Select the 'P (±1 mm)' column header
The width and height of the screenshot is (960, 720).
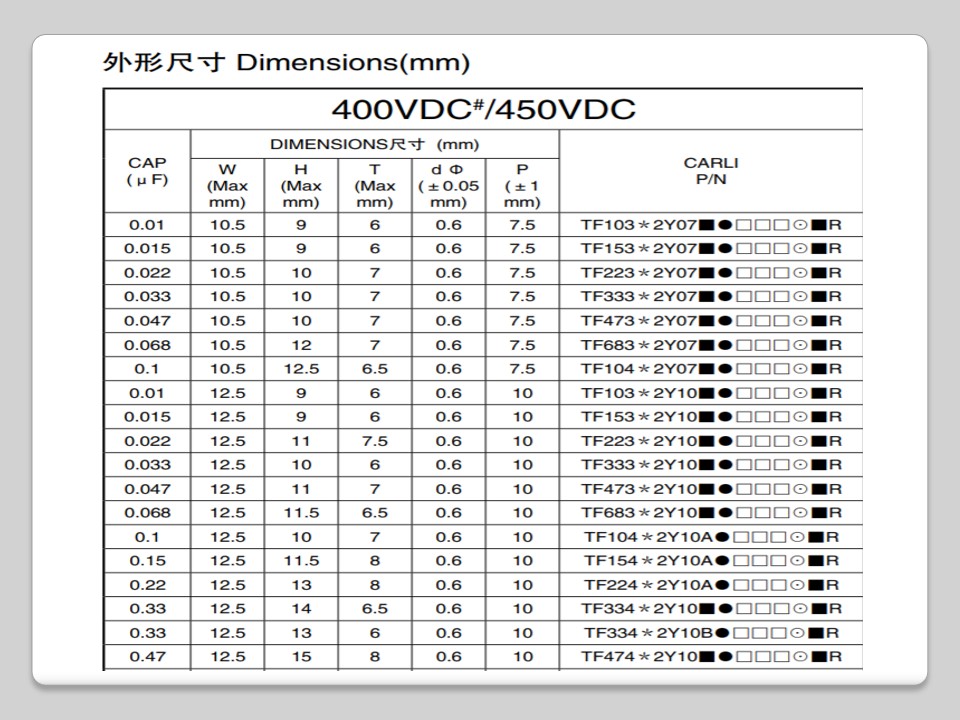[522, 185]
